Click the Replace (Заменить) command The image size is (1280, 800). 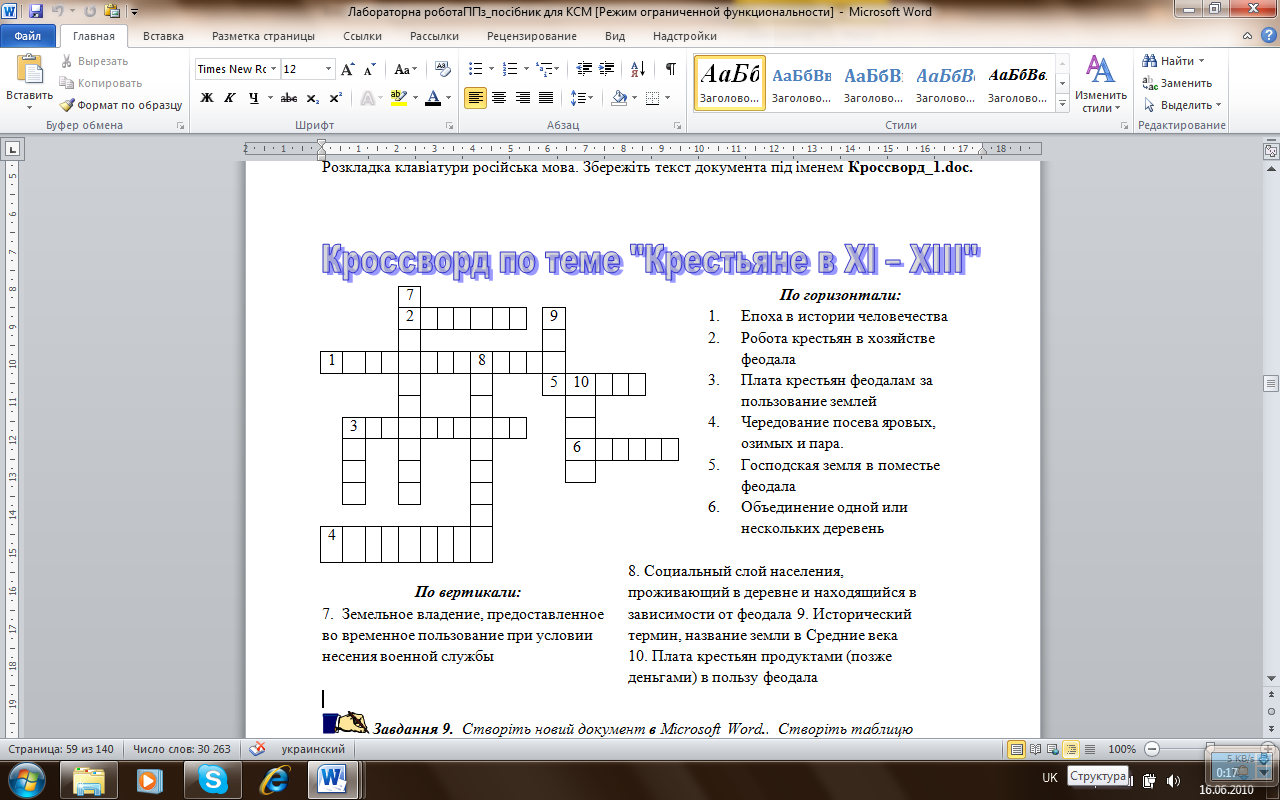click(1178, 83)
